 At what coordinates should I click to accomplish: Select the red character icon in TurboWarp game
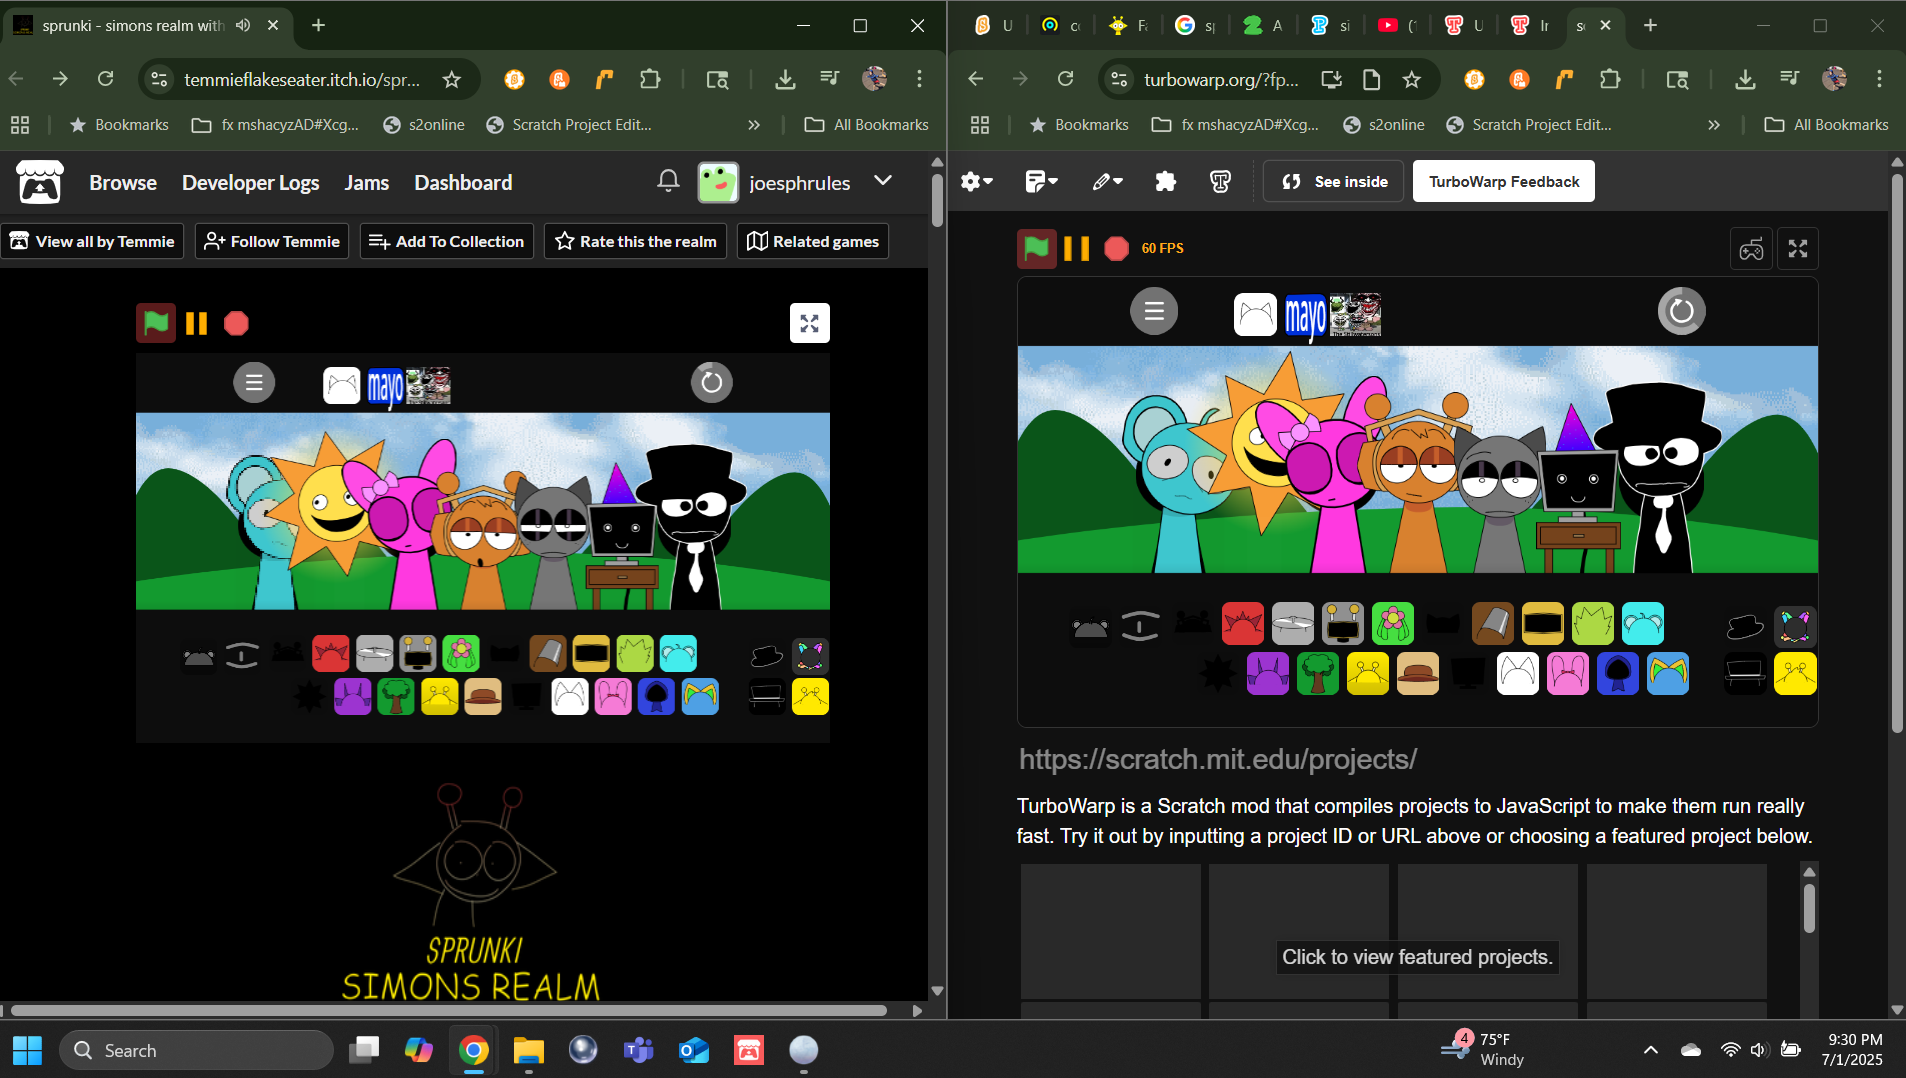(1243, 624)
